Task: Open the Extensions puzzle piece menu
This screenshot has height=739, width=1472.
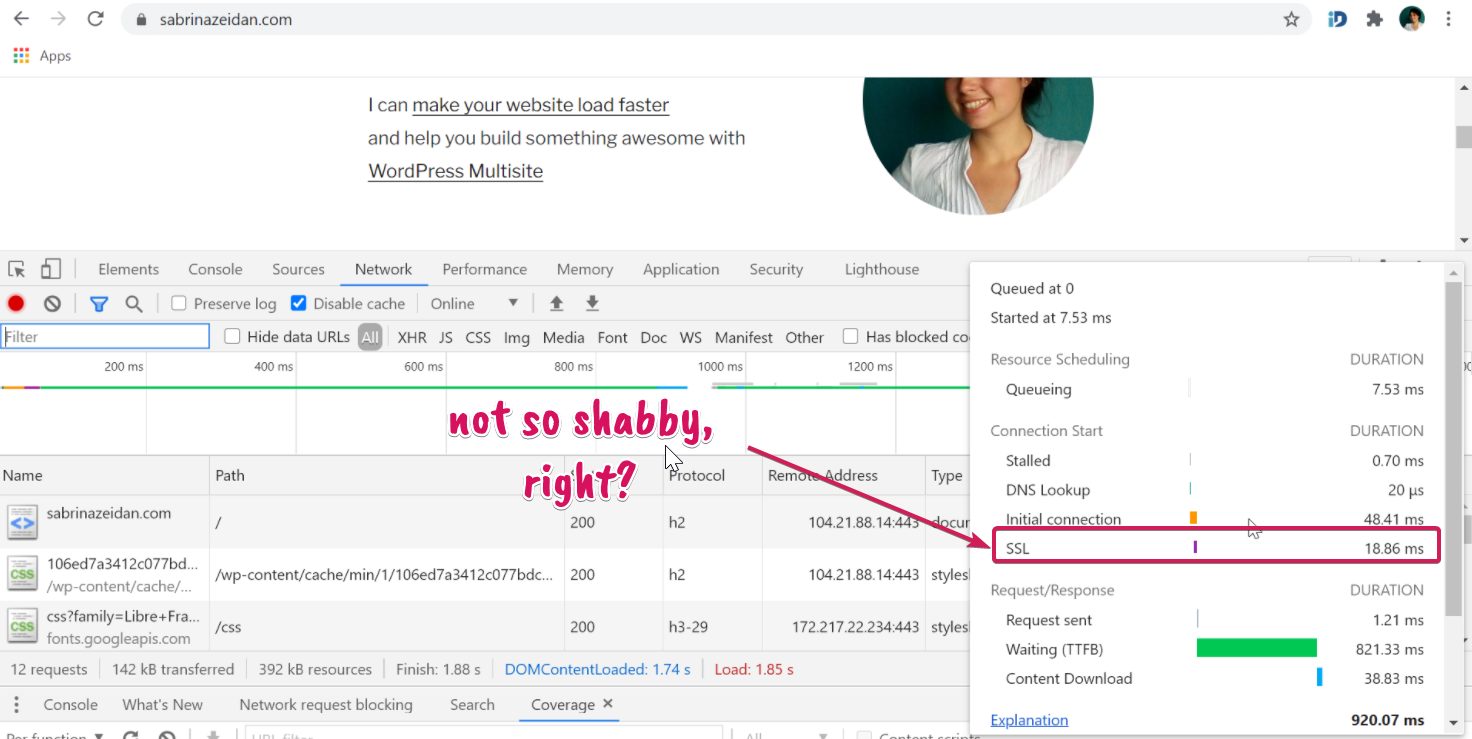Action: coord(1375,19)
